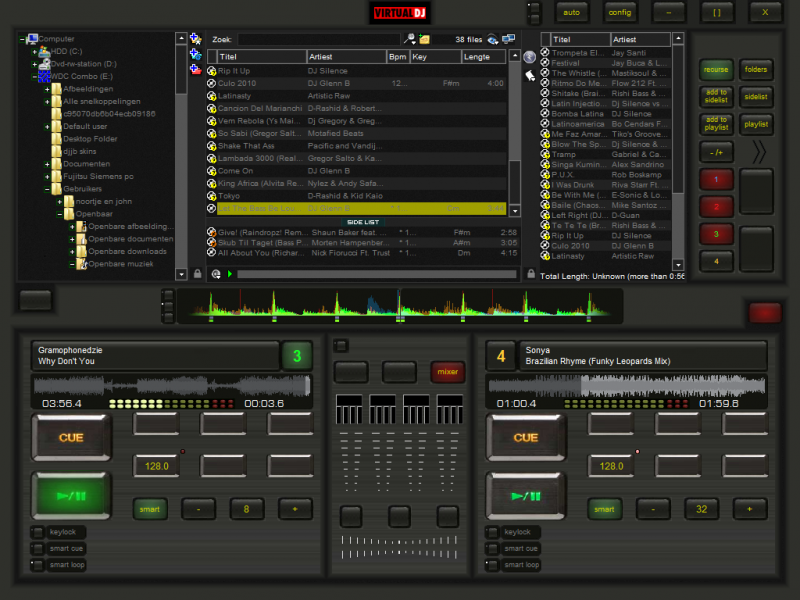
Task: Collapse the WDC Combo (E:) node
Action: pos(35,77)
